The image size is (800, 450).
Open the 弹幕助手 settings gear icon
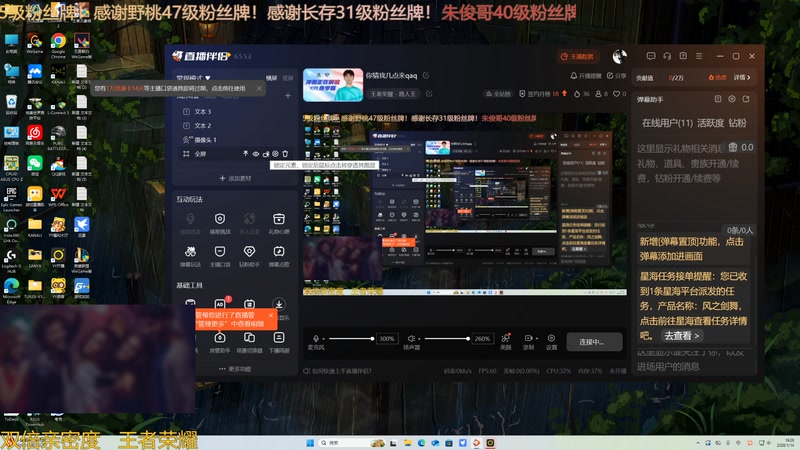click(732, 99)
